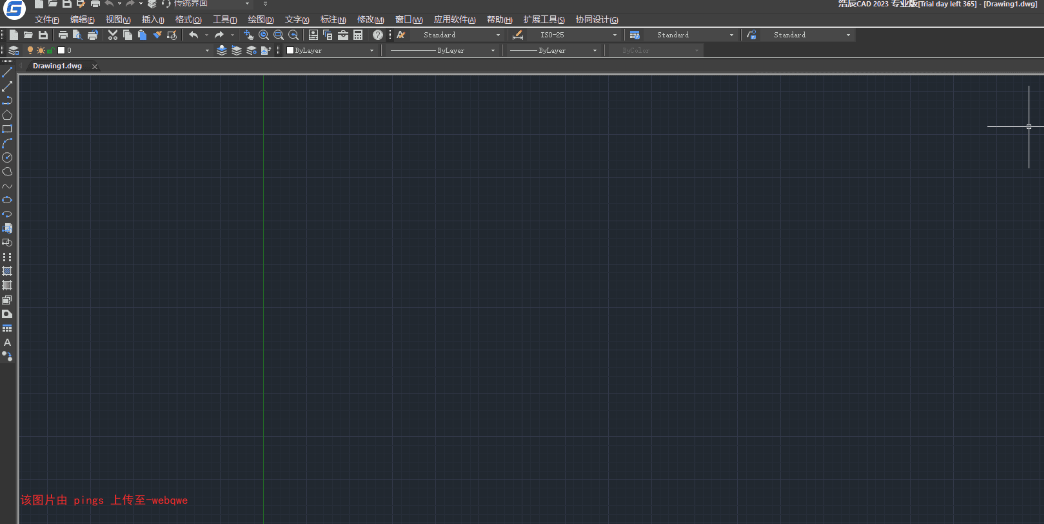Switch to Drawing1.dwg tab
Viewport: 1044px width, 524px height.
tap(57, 66)
